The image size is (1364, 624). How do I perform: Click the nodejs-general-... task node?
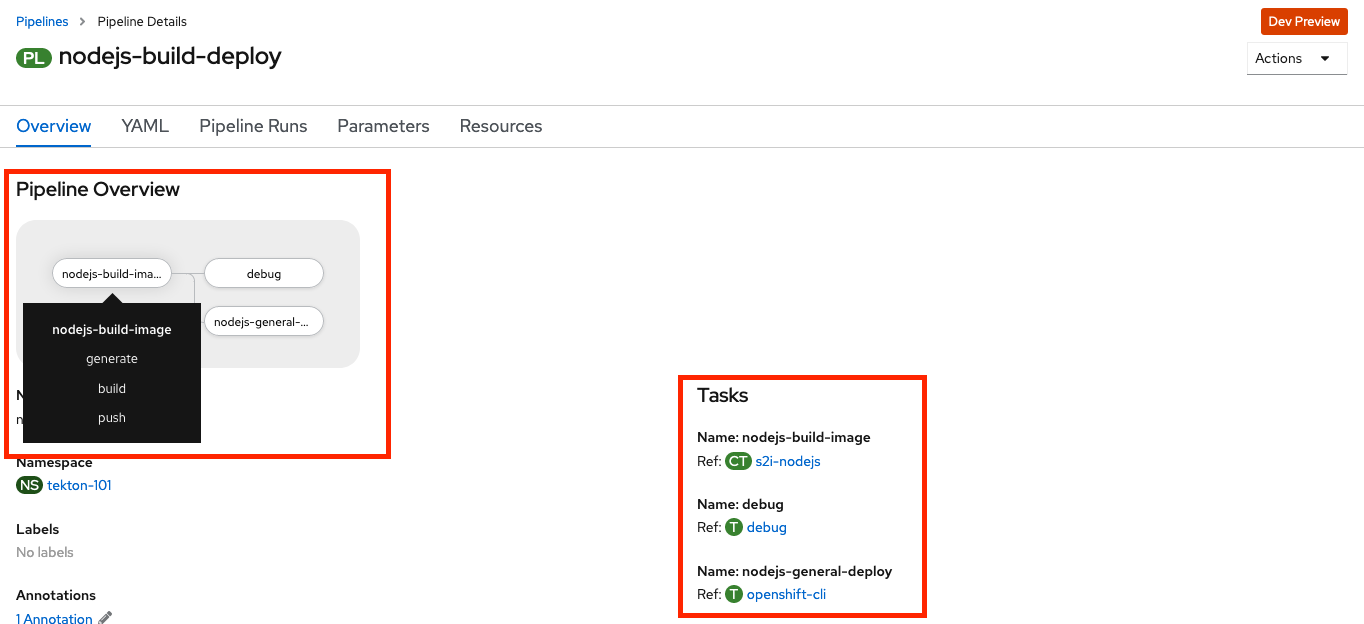pos(264,321)
